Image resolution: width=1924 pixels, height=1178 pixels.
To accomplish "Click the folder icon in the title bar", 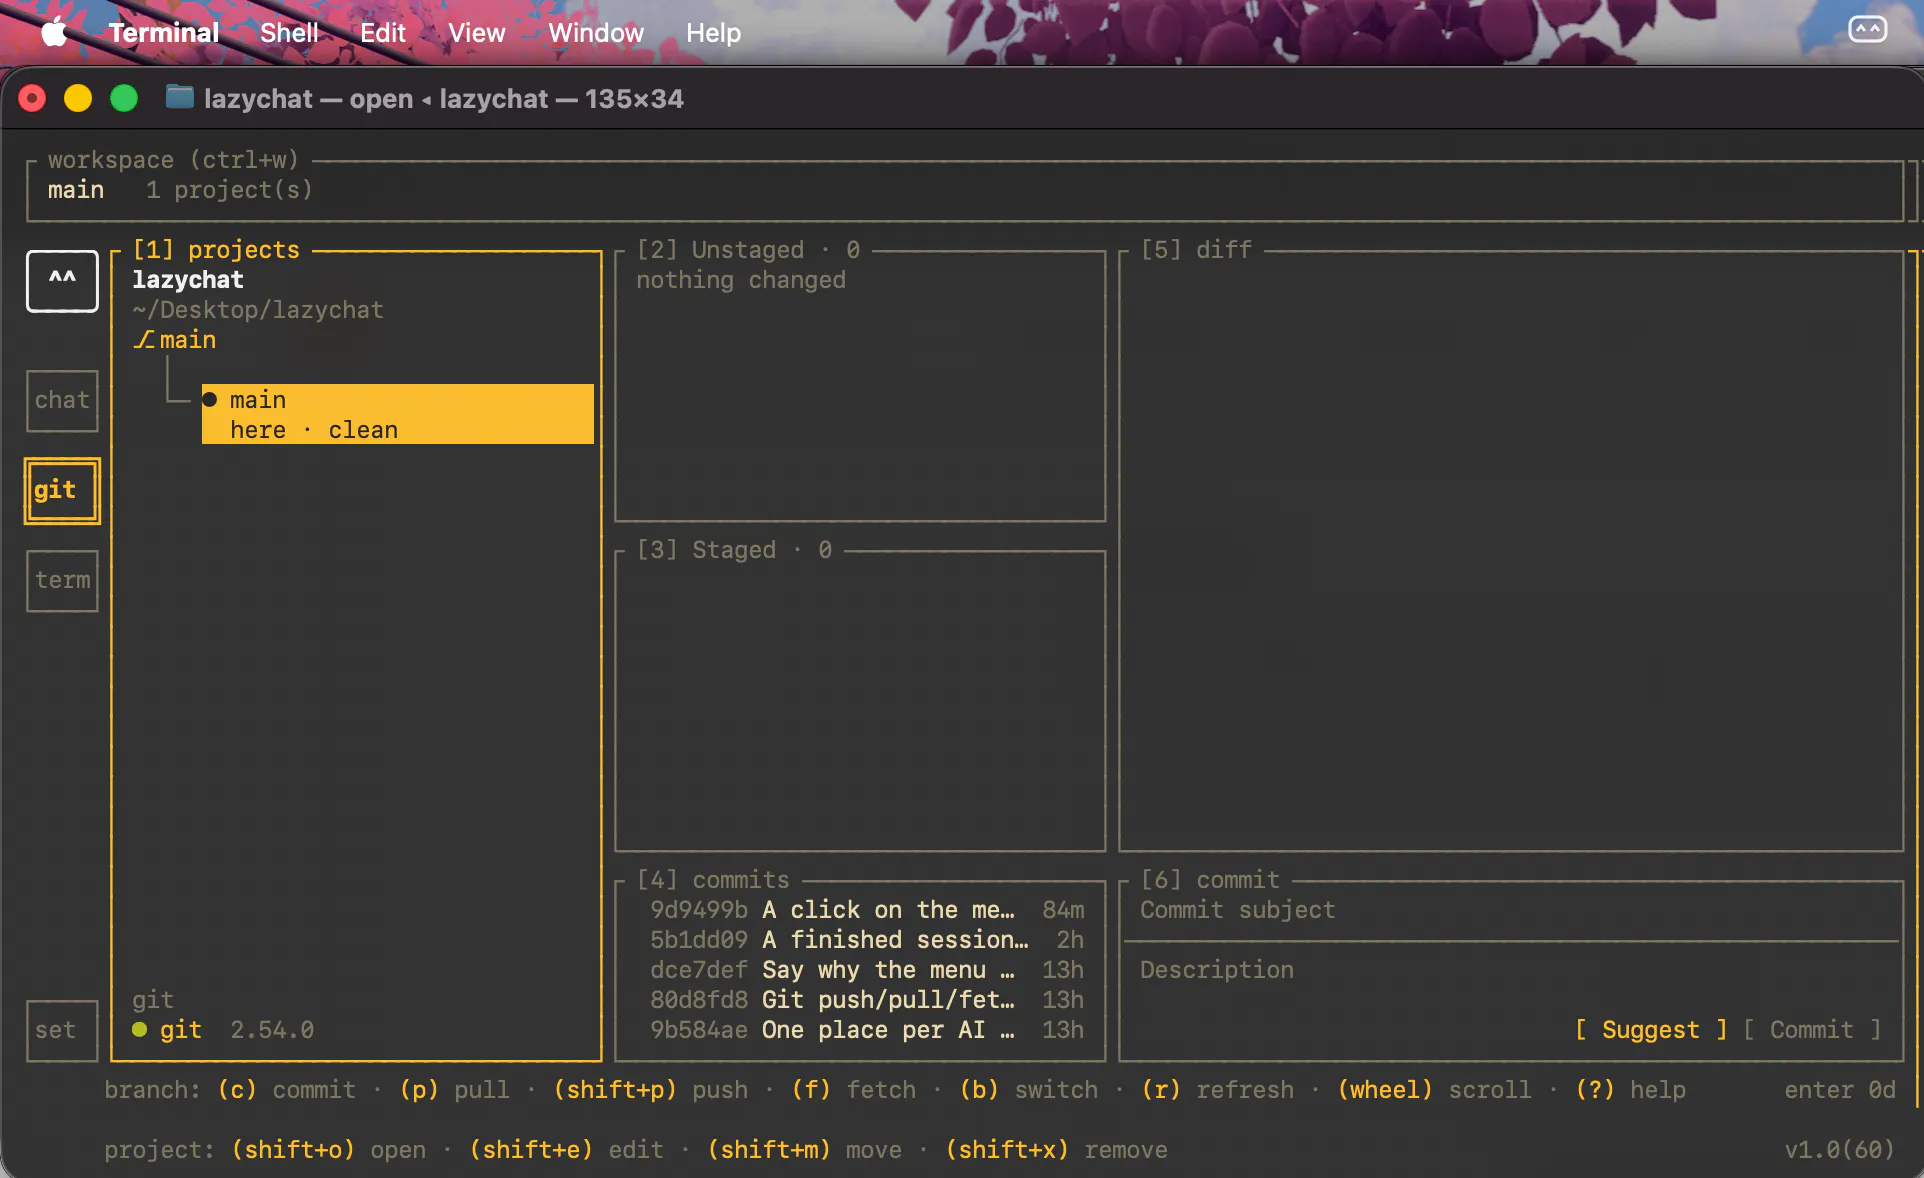I will [x=180, y=97].
